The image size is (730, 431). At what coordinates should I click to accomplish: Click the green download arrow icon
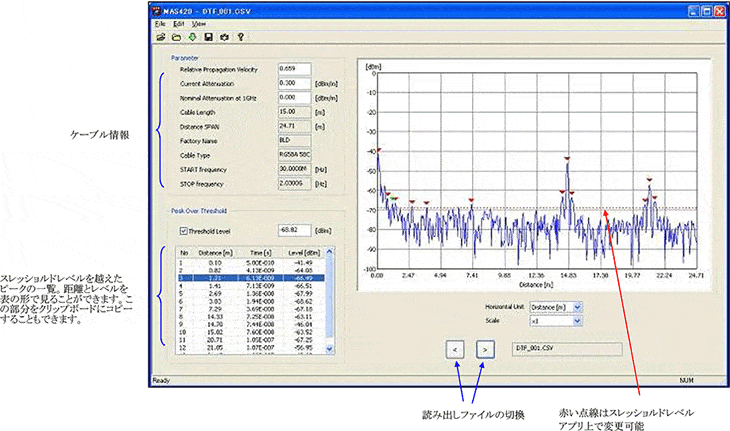[x=192, y=37]
